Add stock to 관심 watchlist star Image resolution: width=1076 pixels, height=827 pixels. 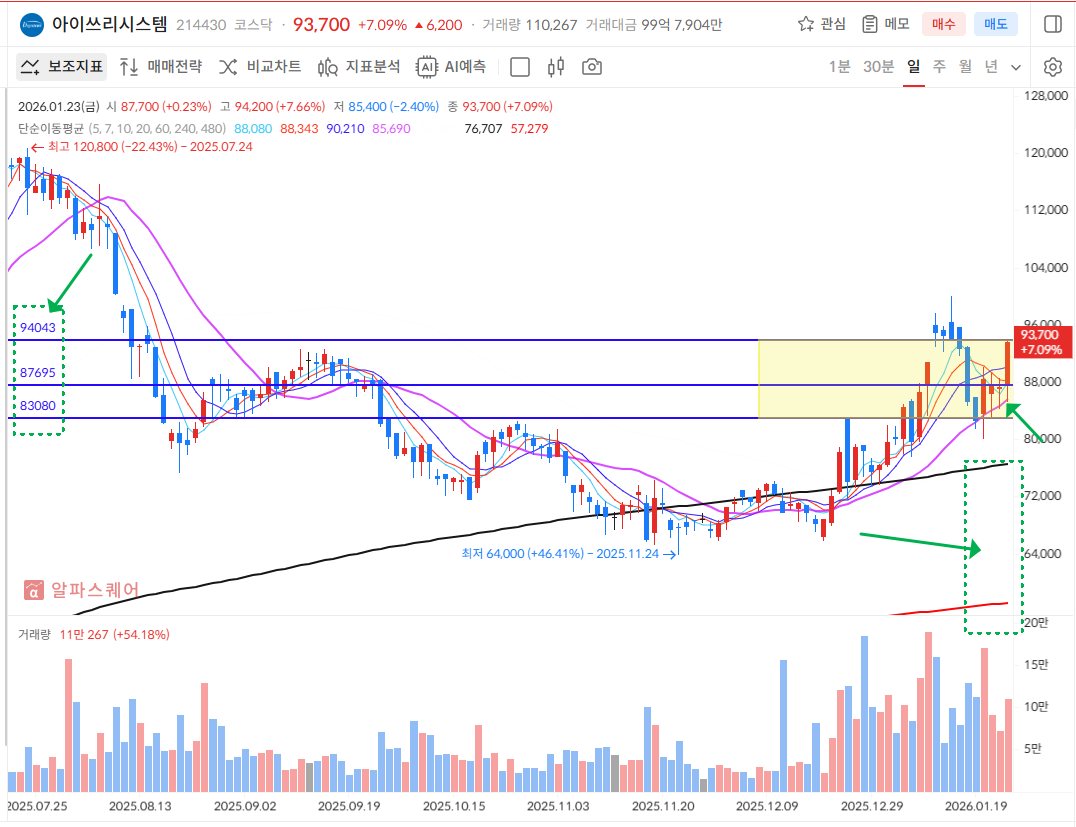(821, 24)
